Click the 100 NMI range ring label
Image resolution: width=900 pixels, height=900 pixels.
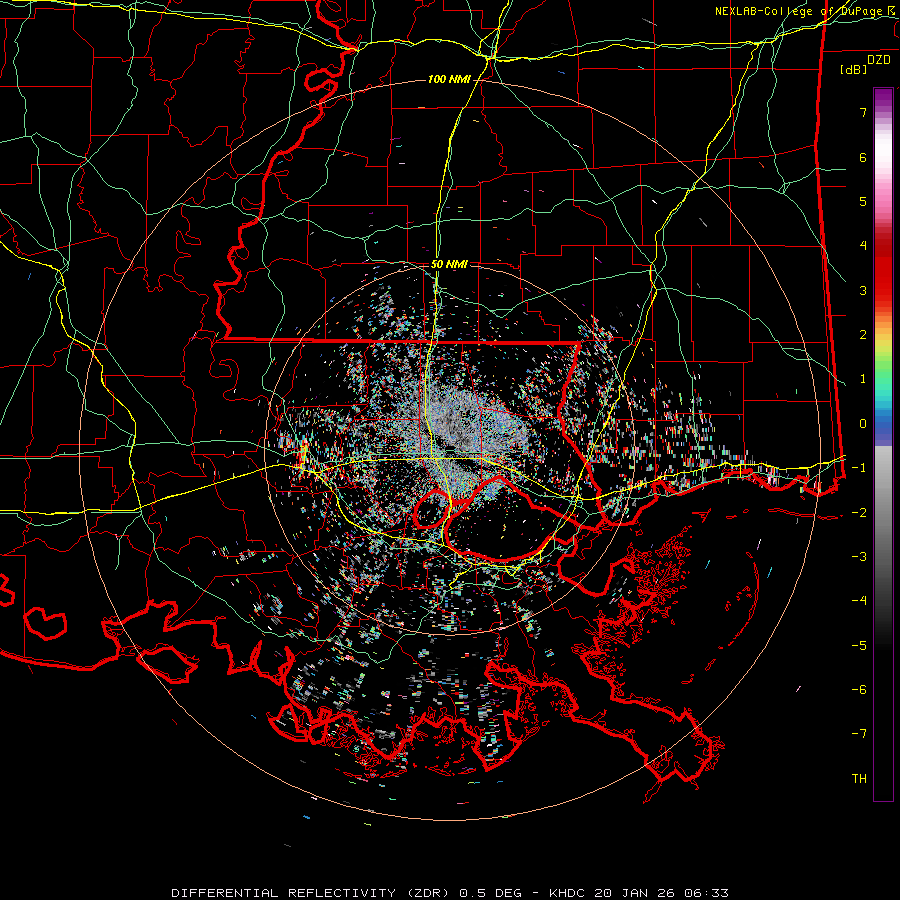pyautogui.click(x=449, y=79)
